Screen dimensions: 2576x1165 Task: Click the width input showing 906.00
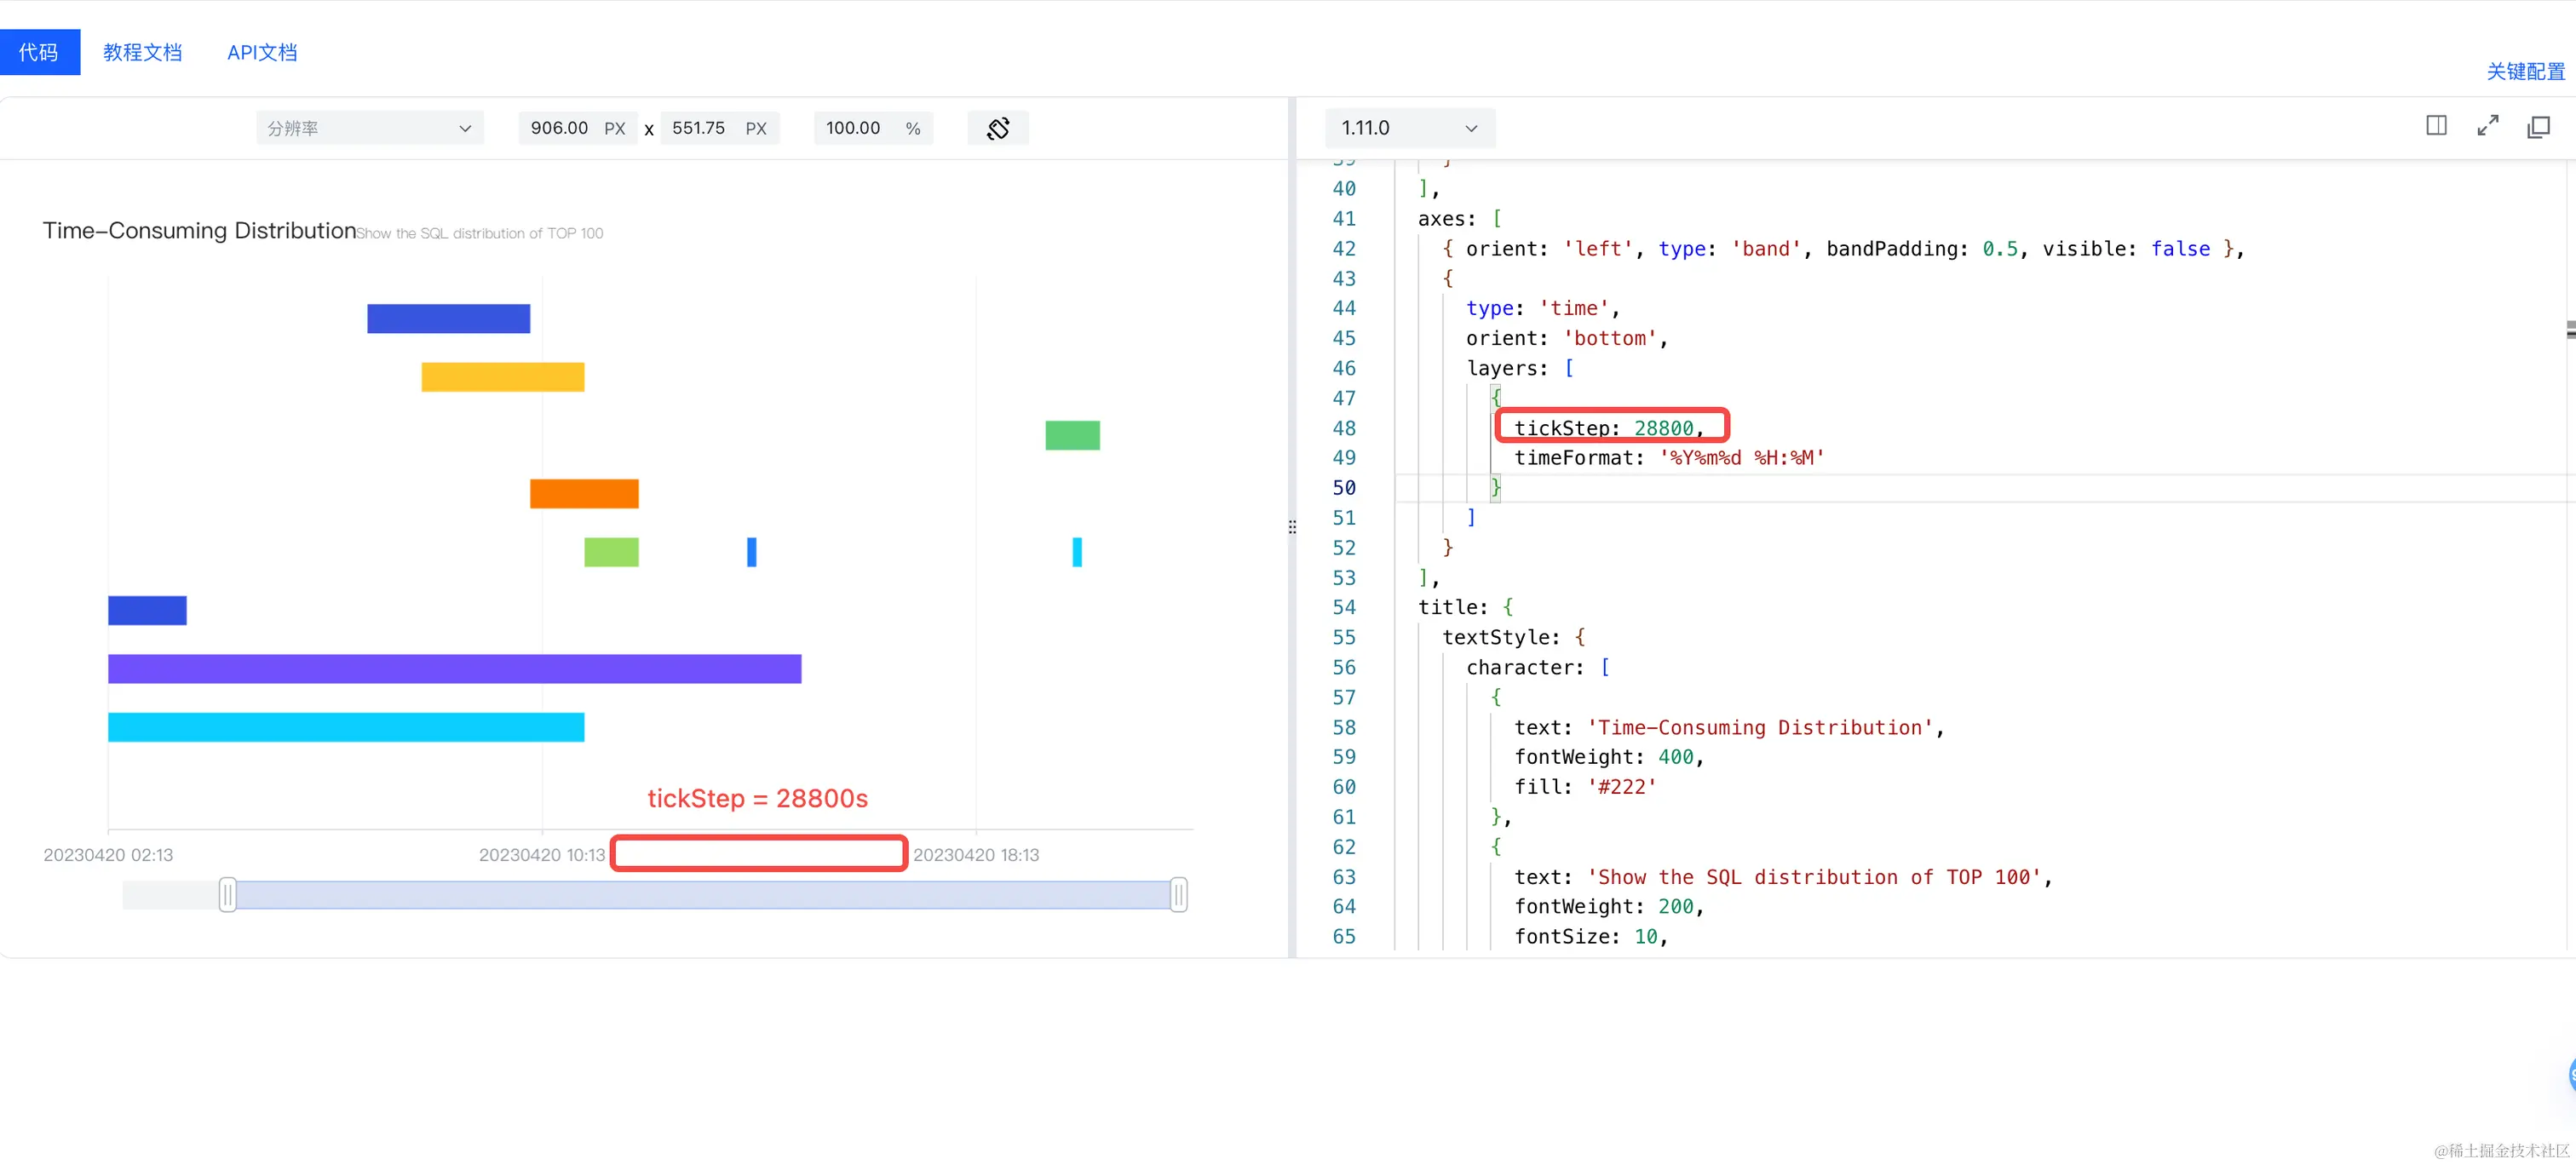click(x=559, y=128)
